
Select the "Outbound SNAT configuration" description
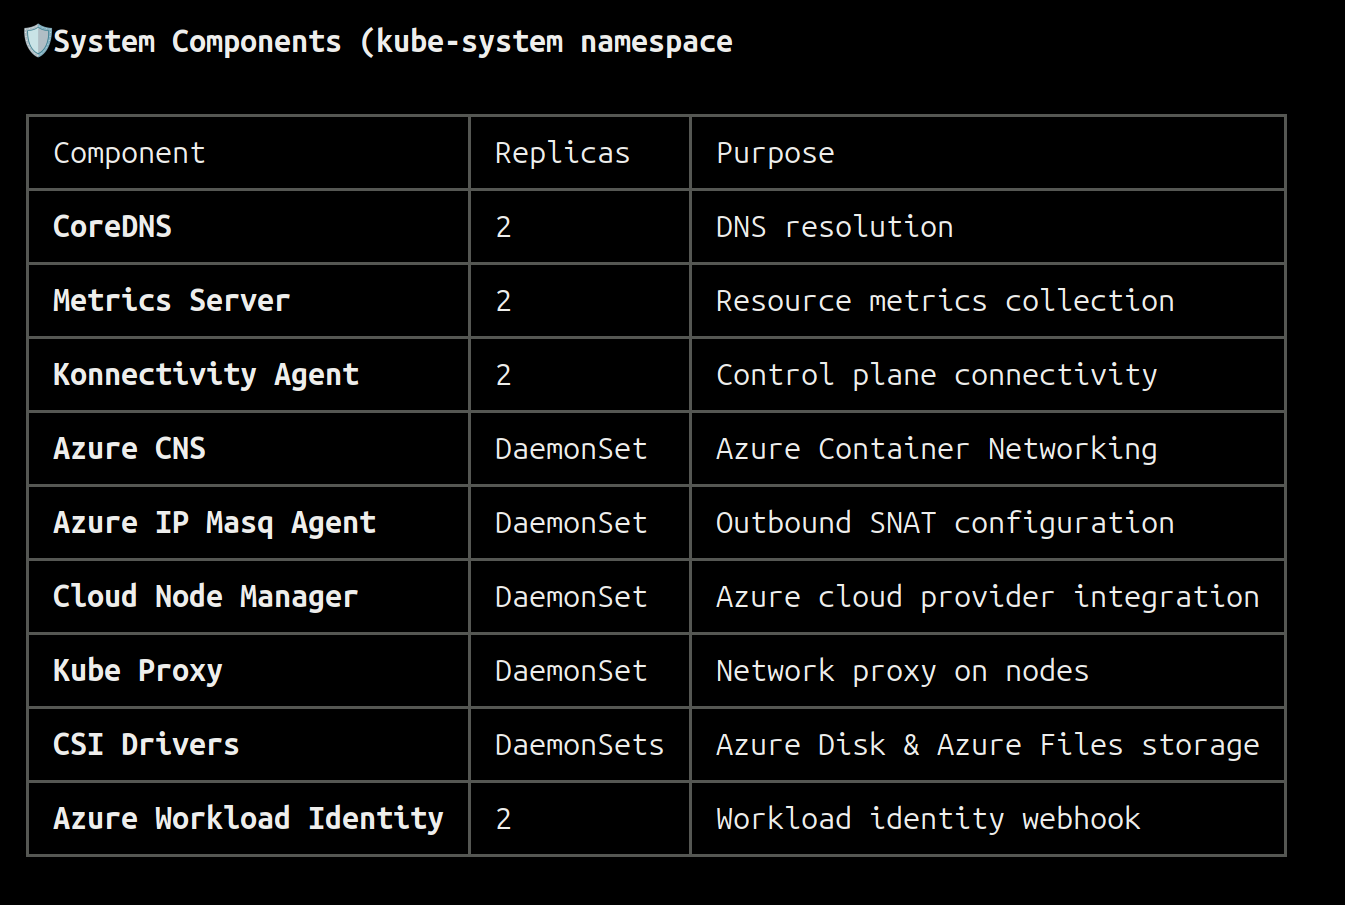point(945,523)
